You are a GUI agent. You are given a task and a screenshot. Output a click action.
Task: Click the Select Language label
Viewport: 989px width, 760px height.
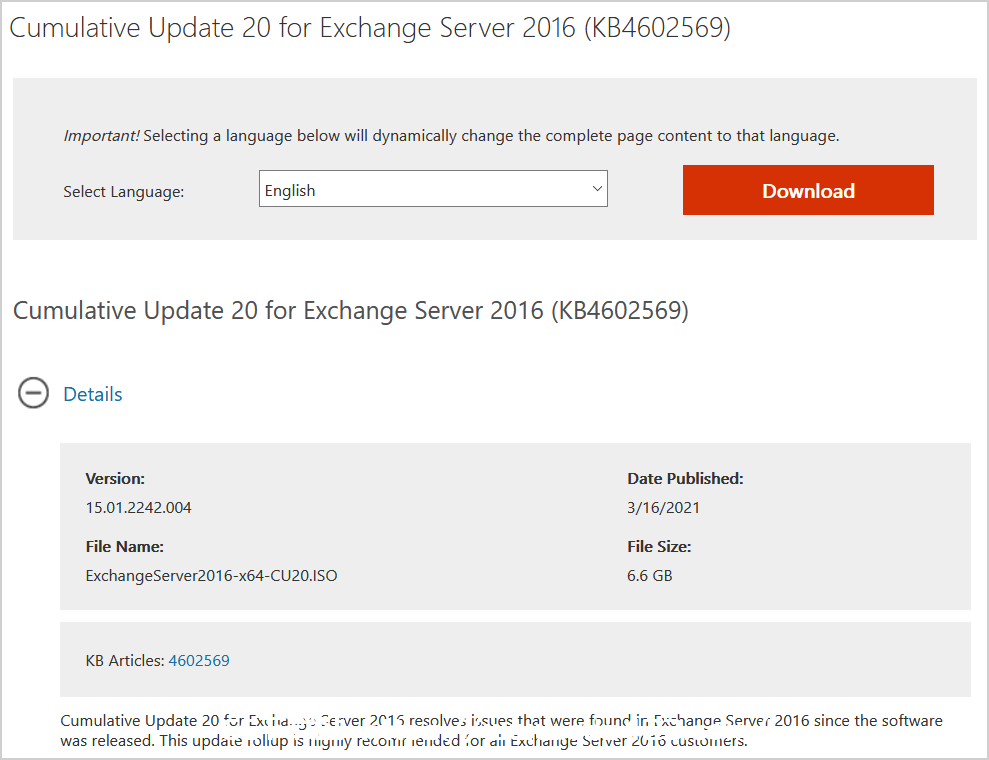click(124, 192)
